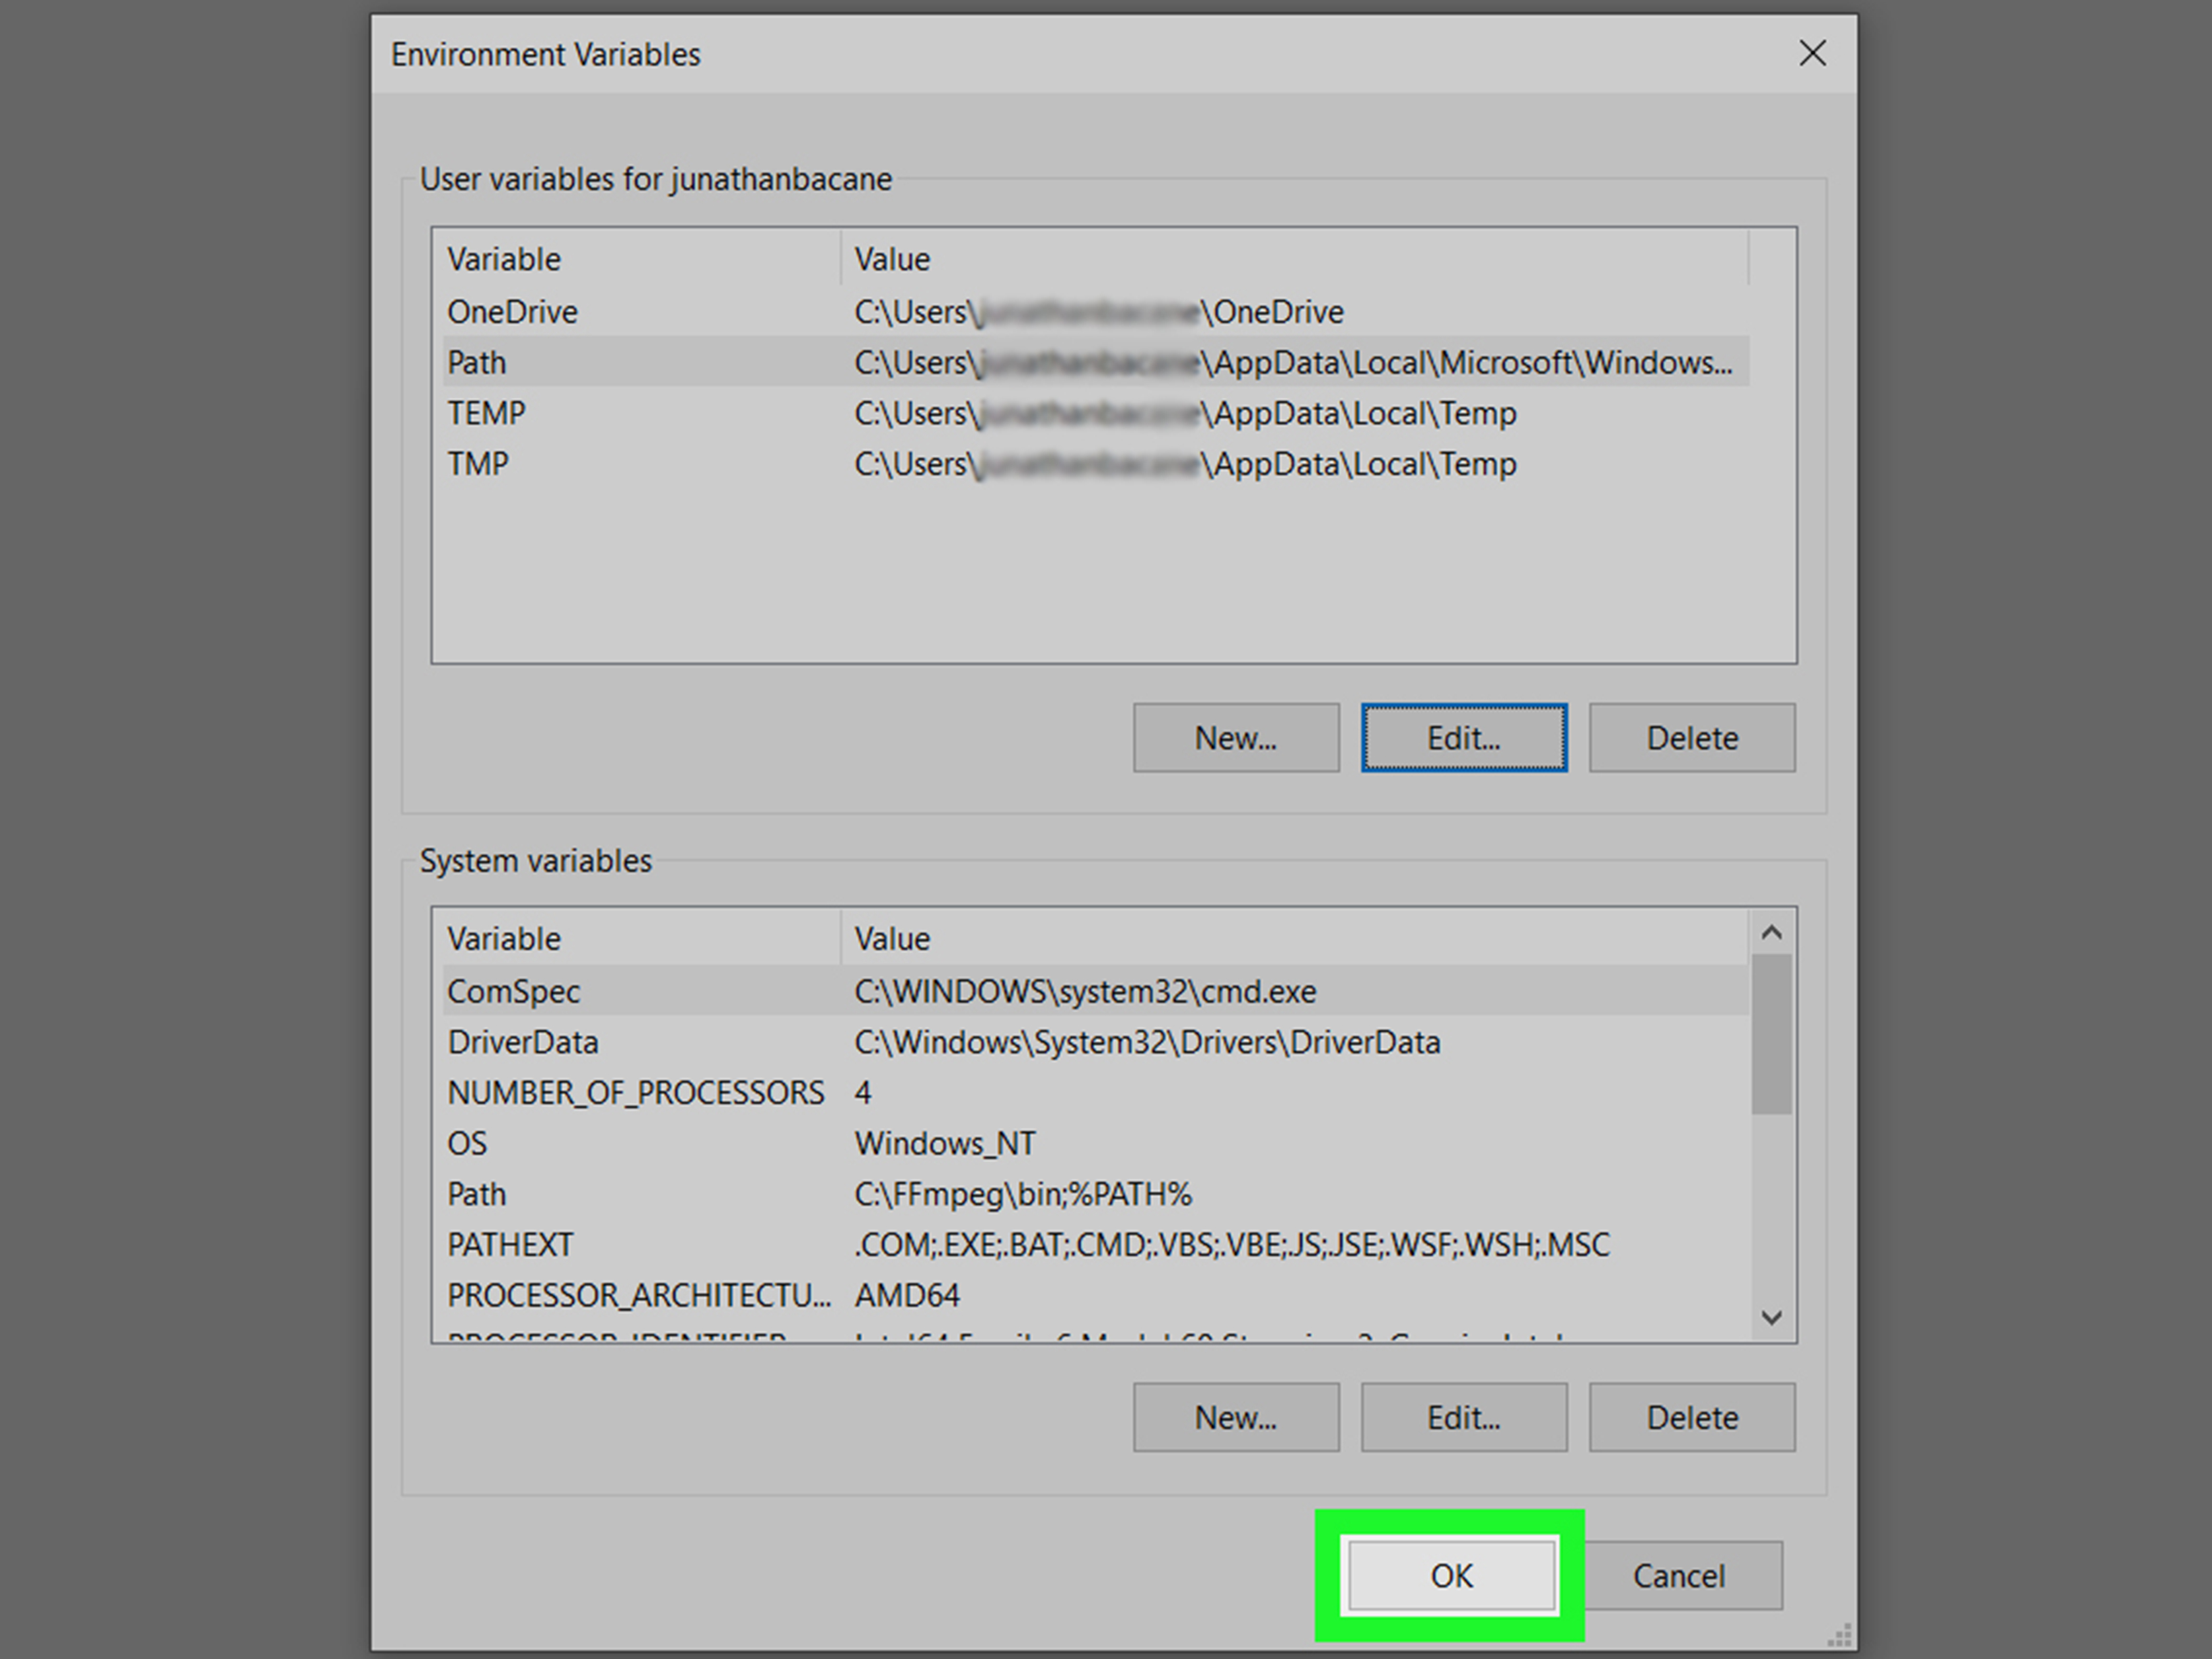
Task: Select the user Path variable row
Action: (477, 362)
